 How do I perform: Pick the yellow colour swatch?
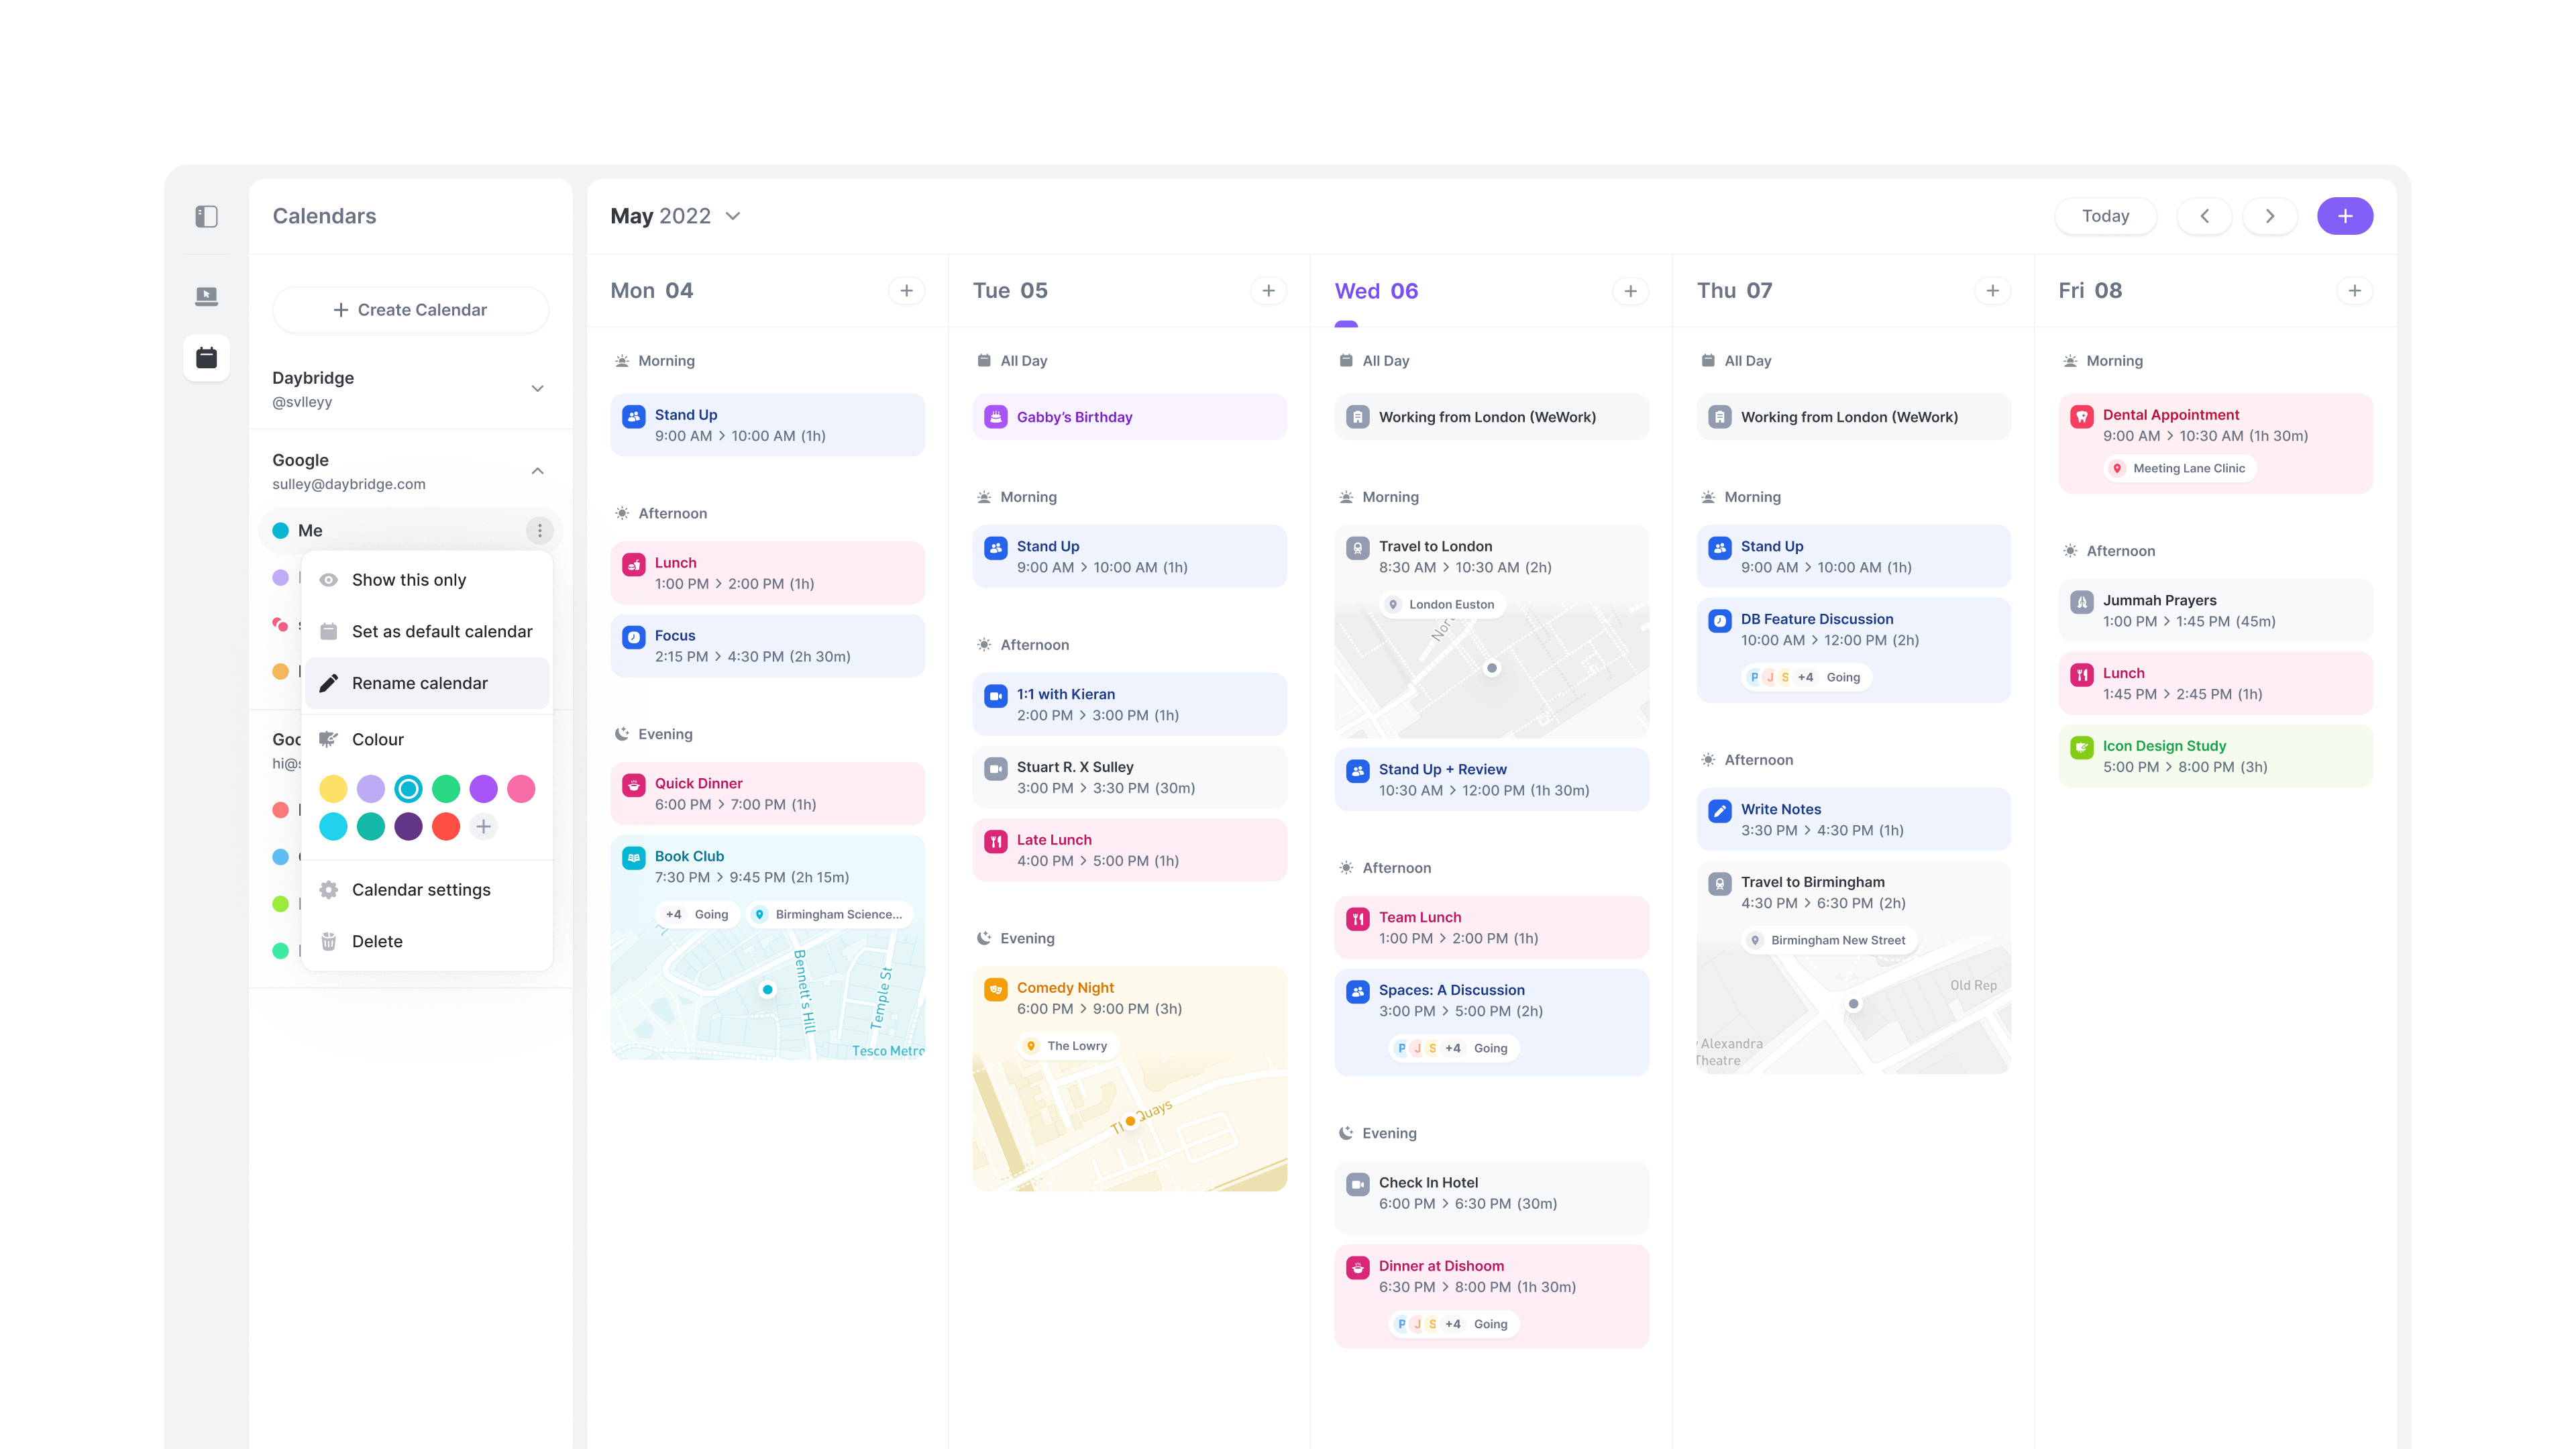click(x=333, y=790)
